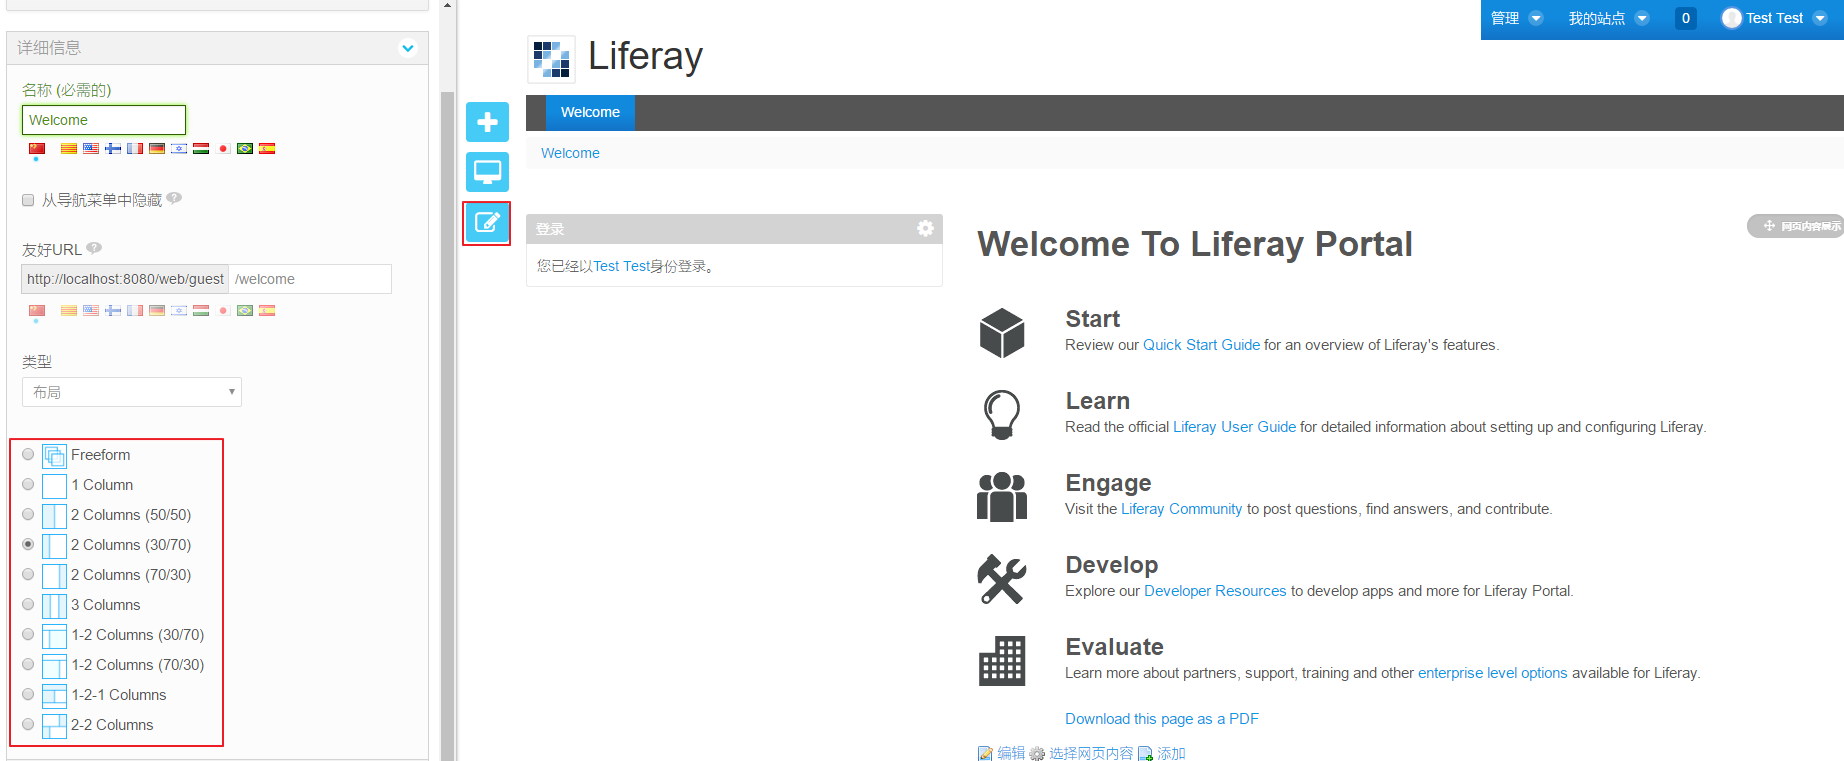Viewport: 1844px width, 761px height.
Task: Select the Chinese flag under the 名称 field
Action: pos(37,149)
